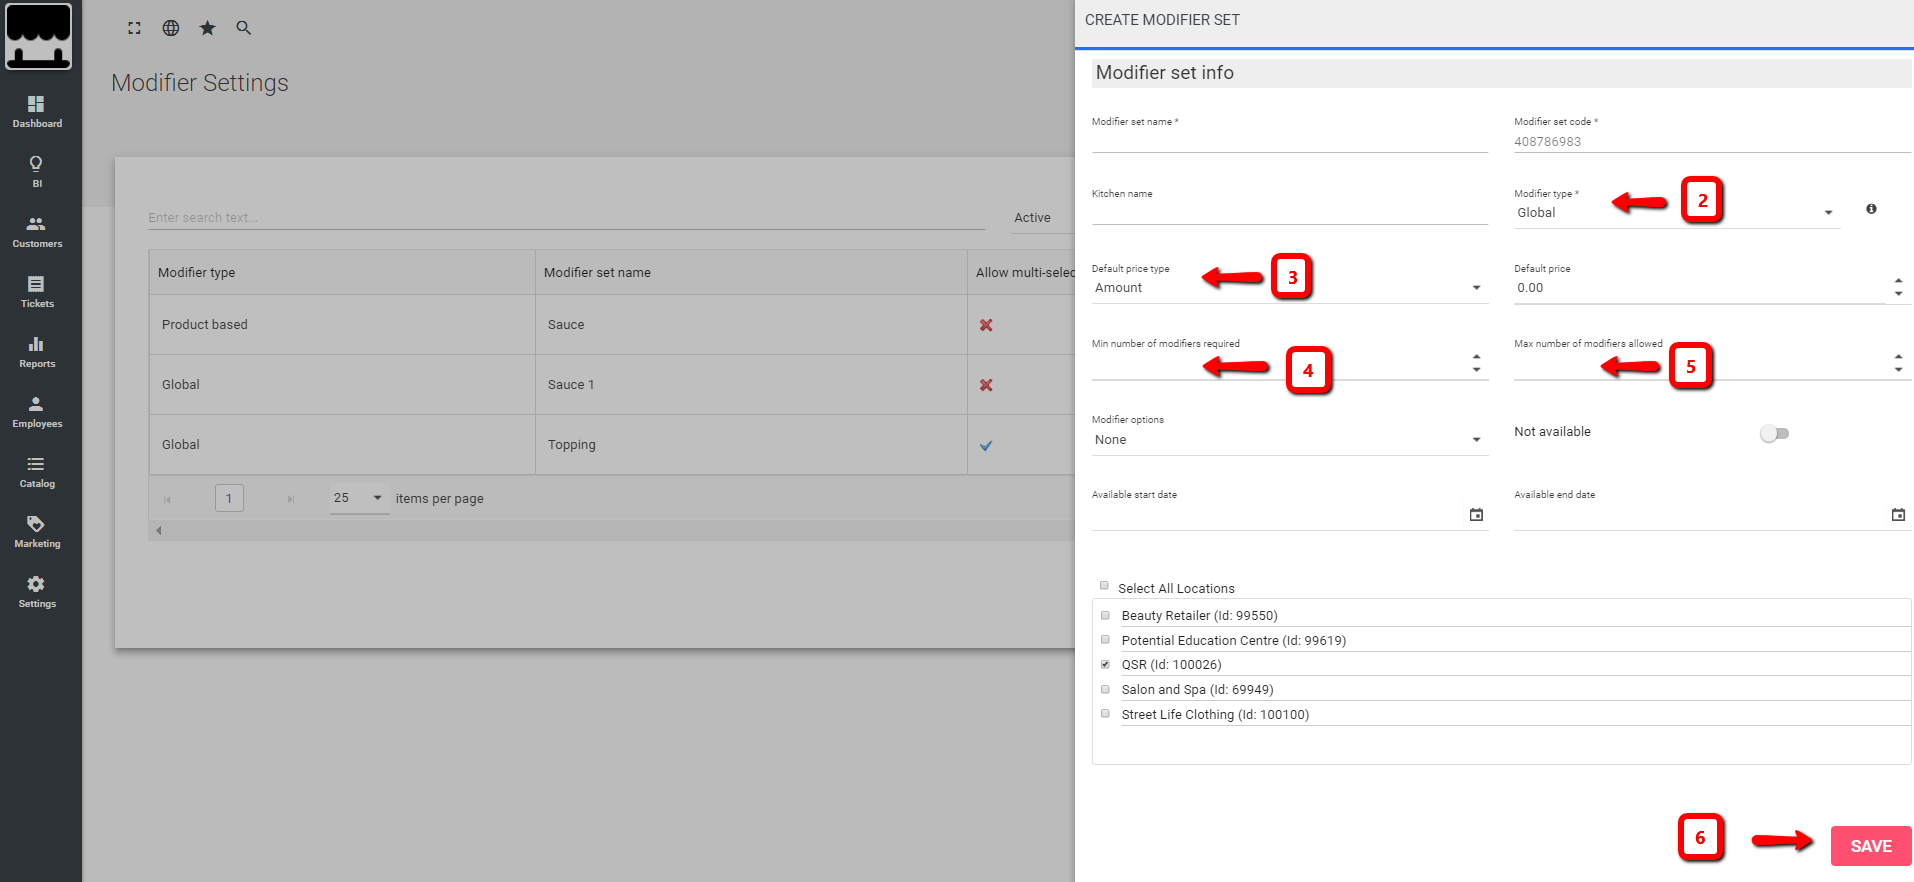Open the BI lightbulb section

click(37, 172)
